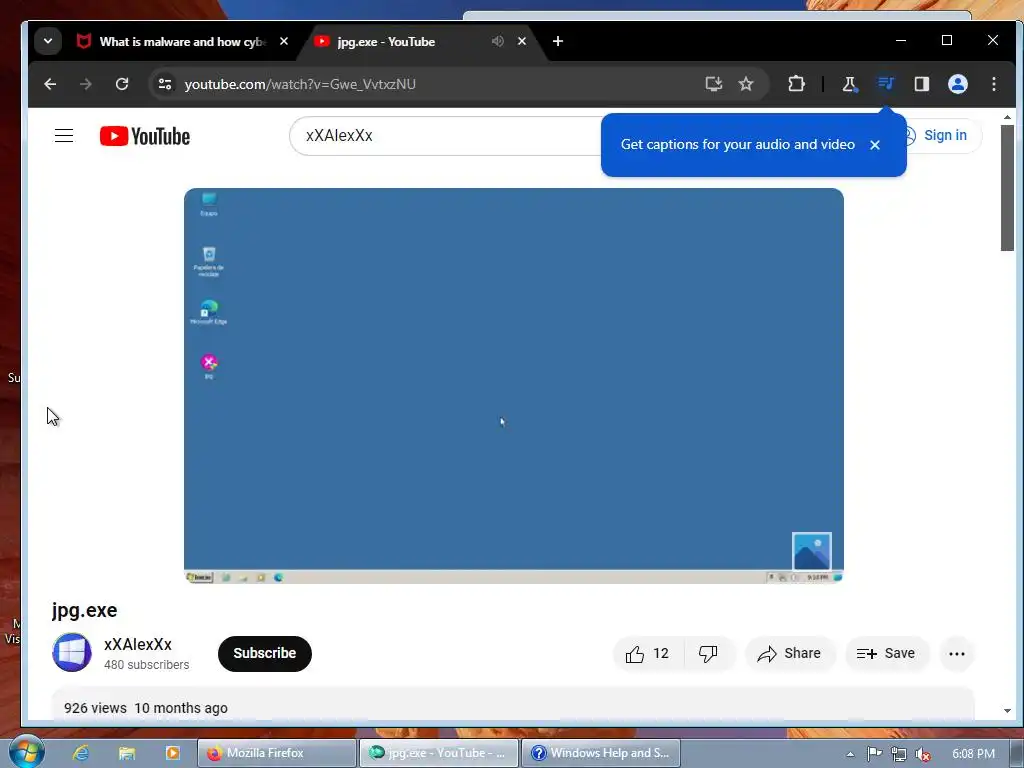Open the Chrome profile avatar
This screenshot has width=1024, height=768.
point(957,84)
